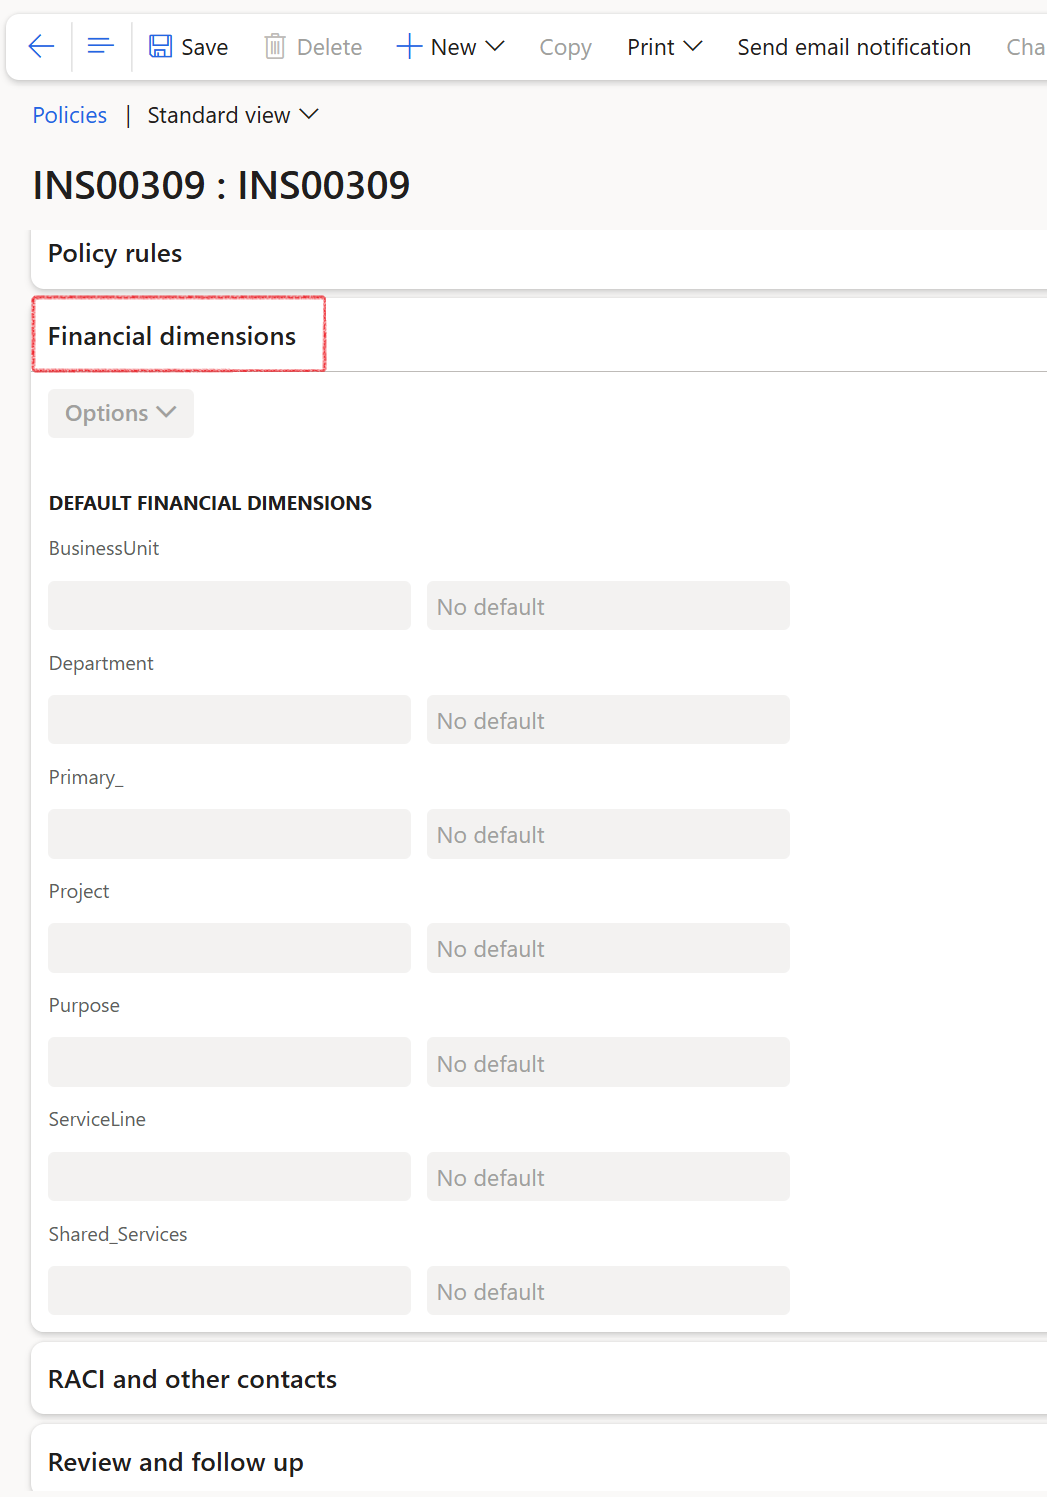1047x1497 pixels.
Task: Change the Standard view selector
Action: (233, 115)
